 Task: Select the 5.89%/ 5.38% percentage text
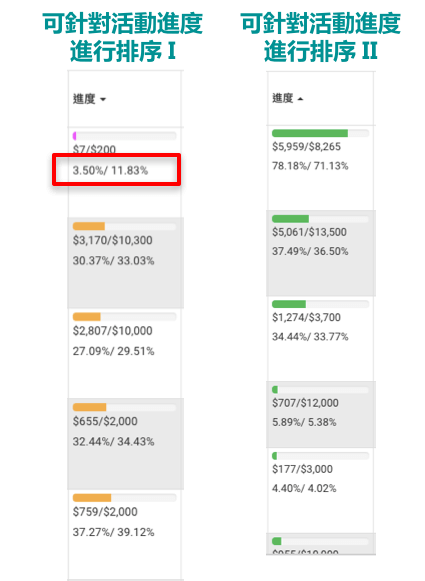[304, 422]
